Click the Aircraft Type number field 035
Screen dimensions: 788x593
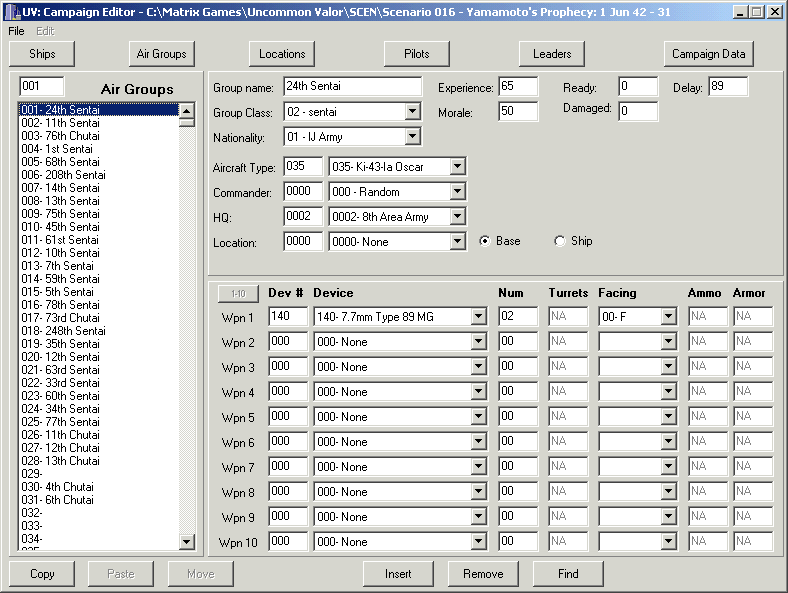pyautogui.click(x=303, y=166)
